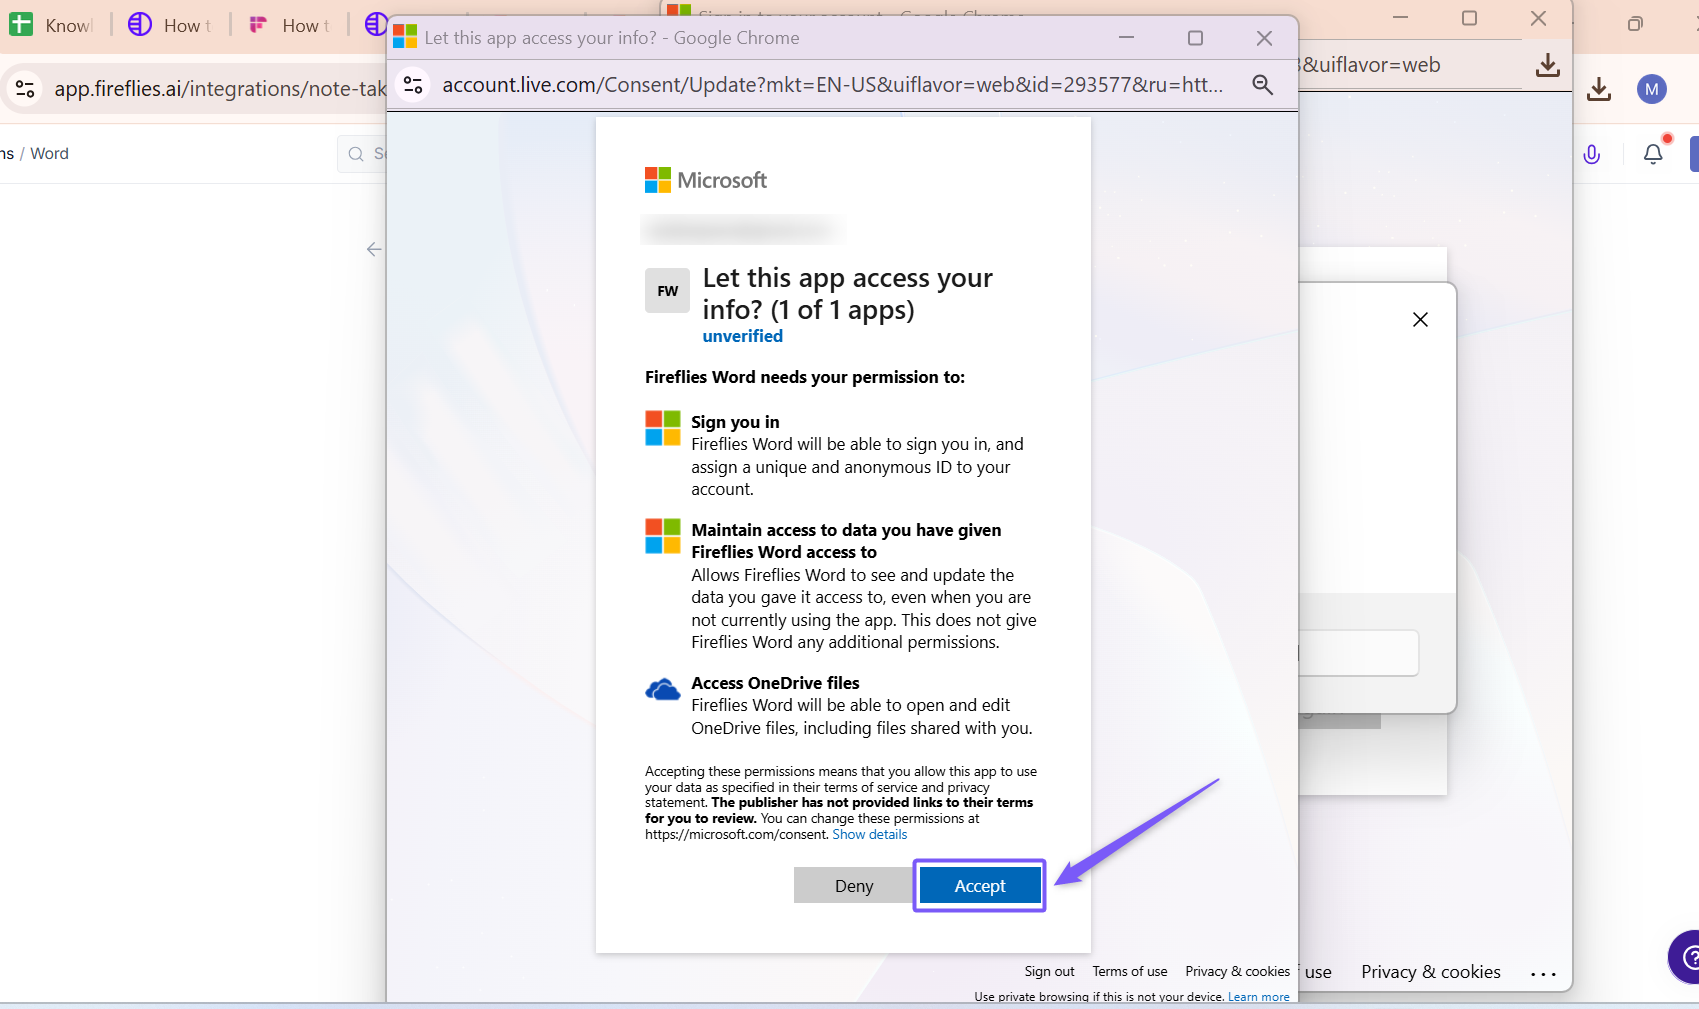The height and width of the screenshot is (1009, 1699).
Task: Close the Microsoft consent popup window
Action: coord(1264,38)
